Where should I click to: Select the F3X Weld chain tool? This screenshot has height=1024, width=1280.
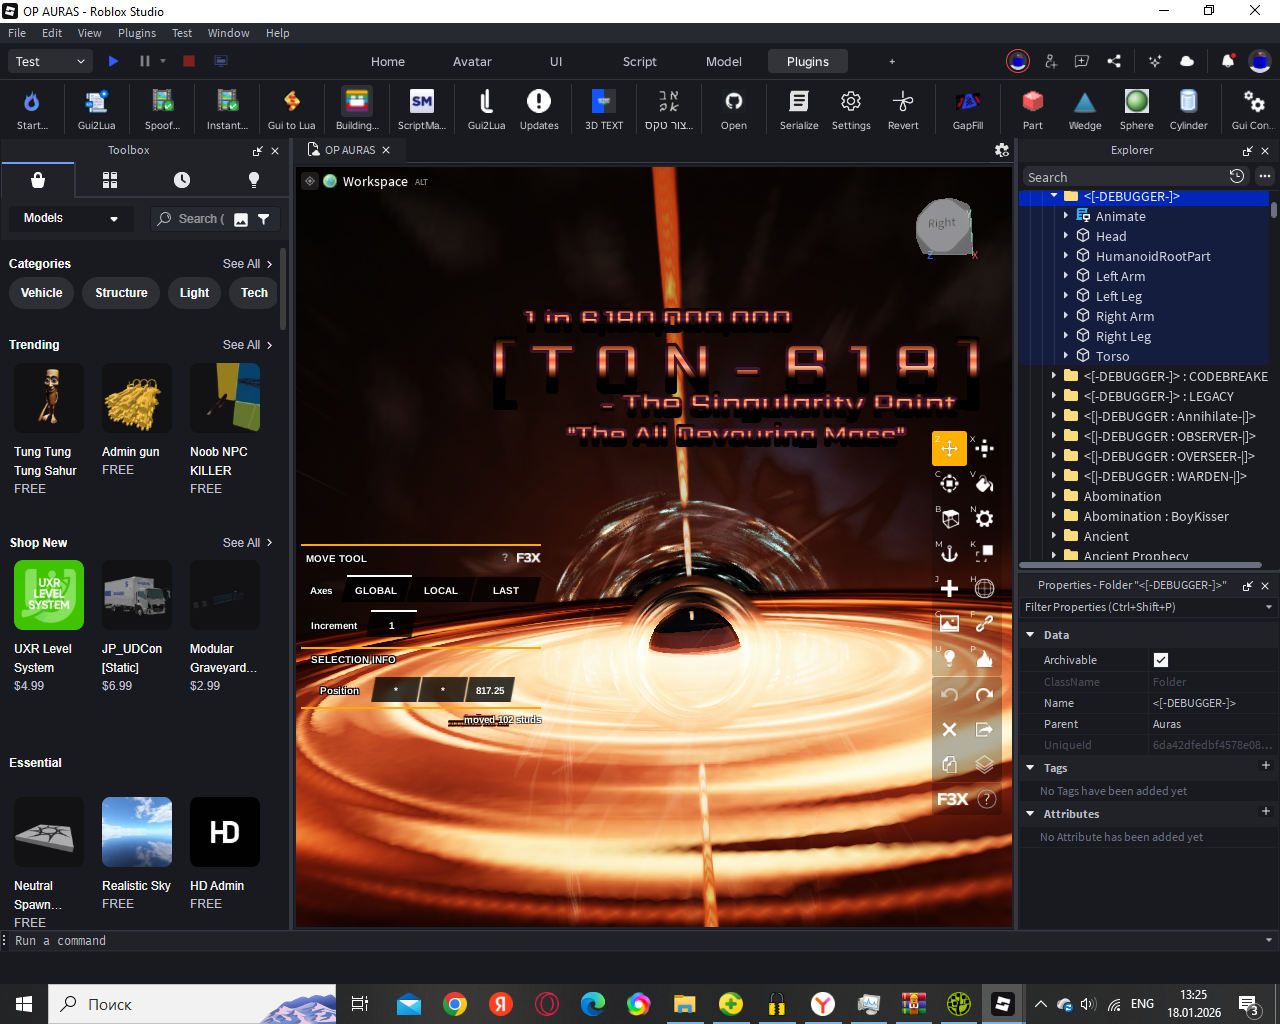(x=984, y=623)
